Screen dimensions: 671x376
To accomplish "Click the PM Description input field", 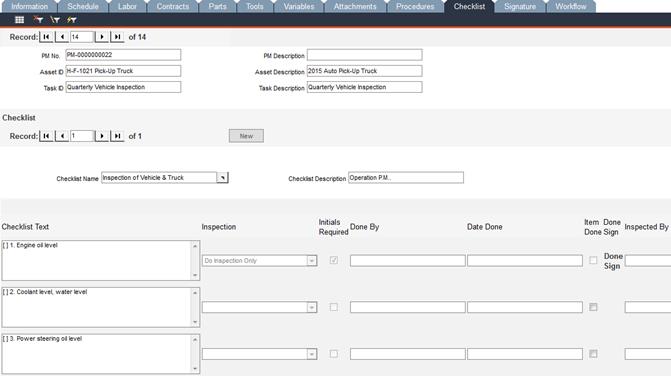I will (x=365, y=55).
